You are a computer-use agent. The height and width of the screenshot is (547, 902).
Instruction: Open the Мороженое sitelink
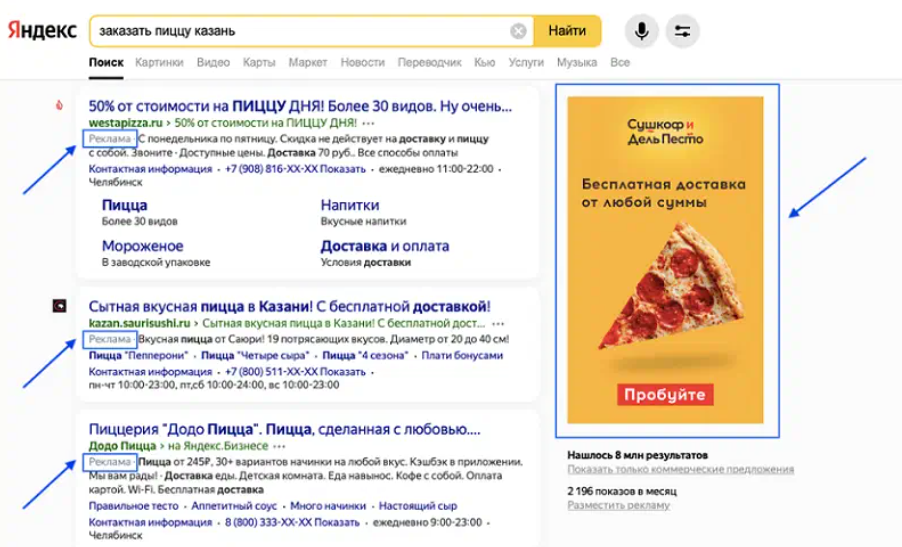143,246
